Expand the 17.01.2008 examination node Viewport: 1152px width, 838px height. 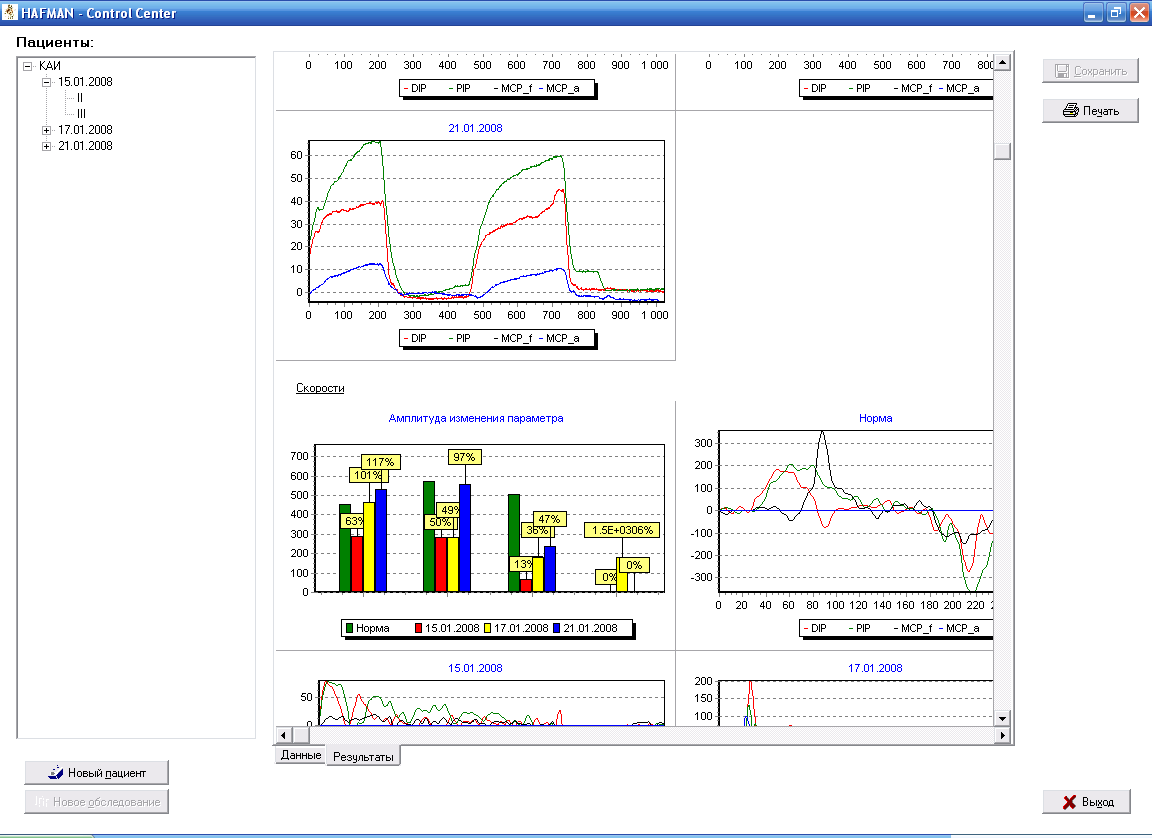tap(46, 130)
